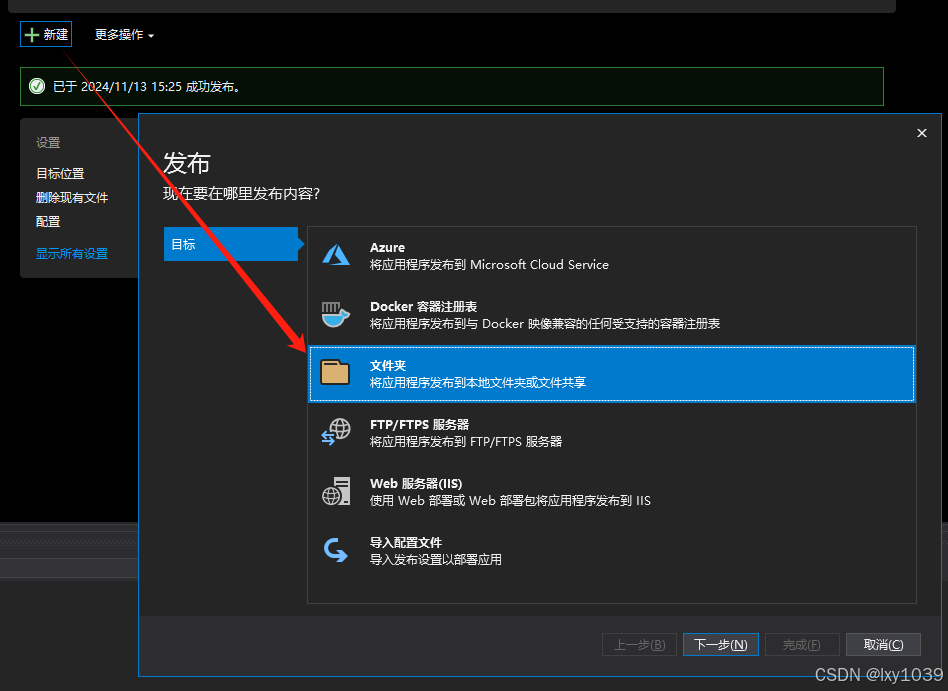The width and height of the screenshot is (948, 691).
Task: Click the 配置 setting label
Action: pyautogui.click(x=48, y=222)
